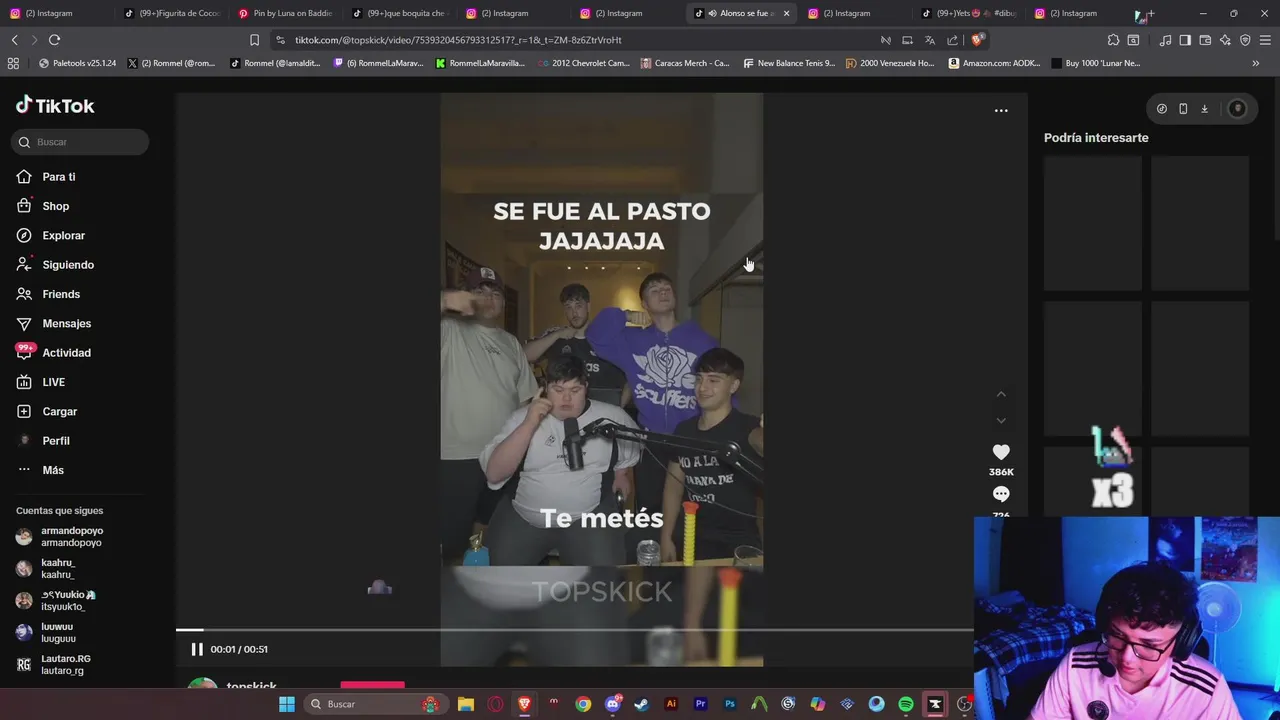Open first Podría interesarte thumbnail
Viewport: 1280px width, 720px height.
pos(1093,223)
